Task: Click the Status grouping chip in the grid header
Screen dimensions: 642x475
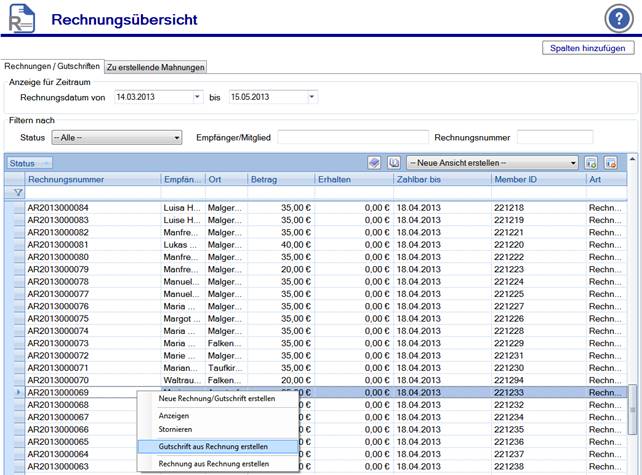Action: pyautogui.click(x=29, y=163)
